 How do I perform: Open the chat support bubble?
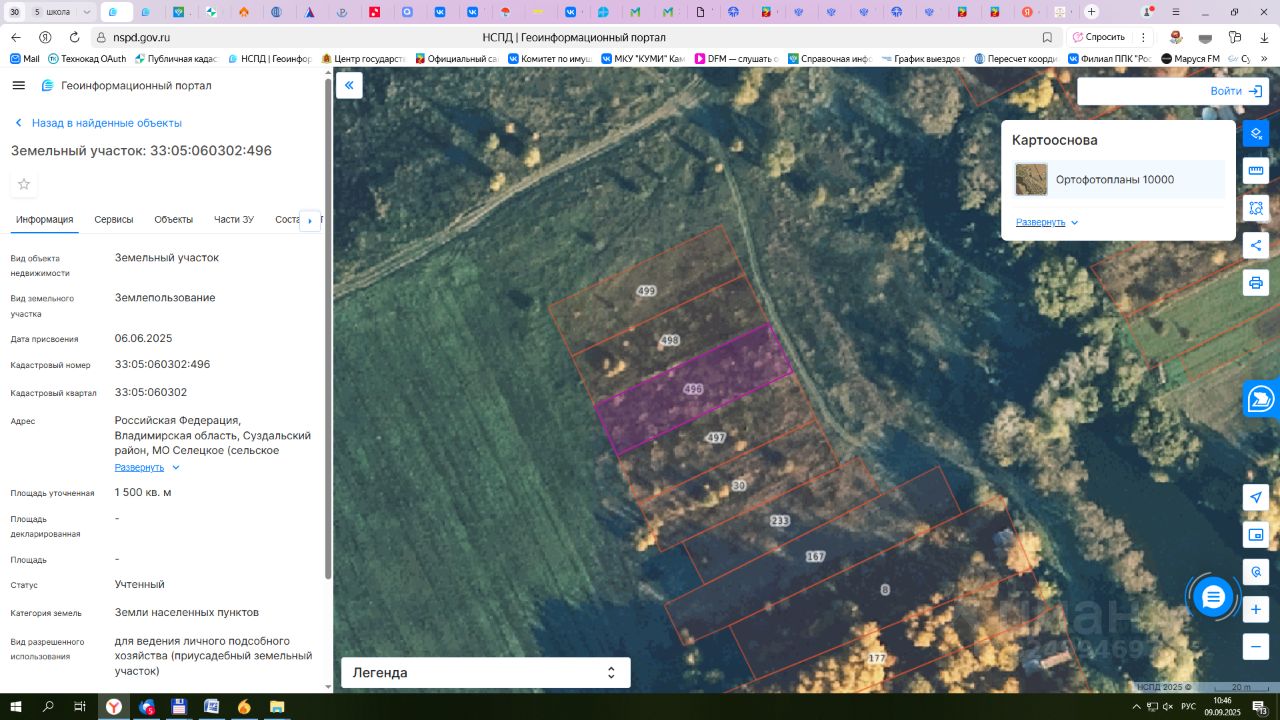coord(1213,597)
